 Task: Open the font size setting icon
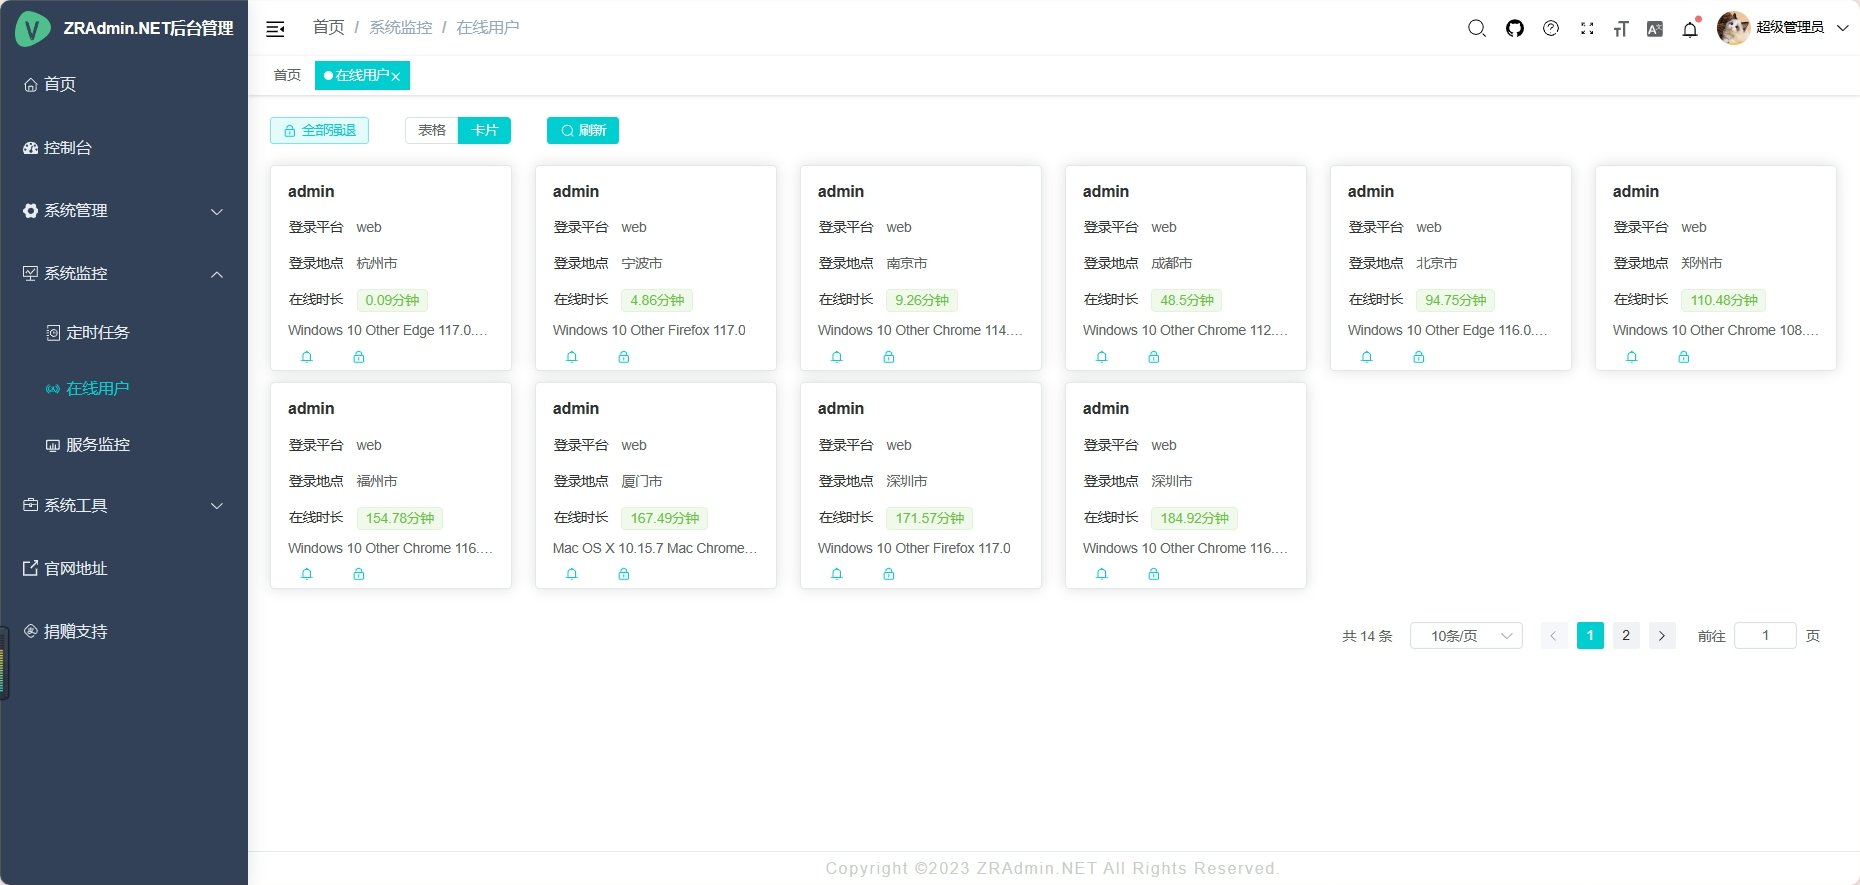pyautogui.click(x=1621, y=29)
